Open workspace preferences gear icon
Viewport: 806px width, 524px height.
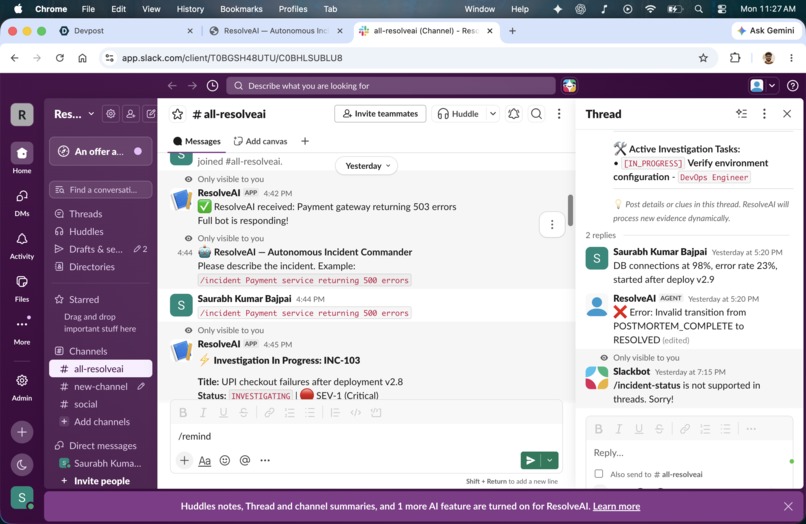click(x=111, y=114)
